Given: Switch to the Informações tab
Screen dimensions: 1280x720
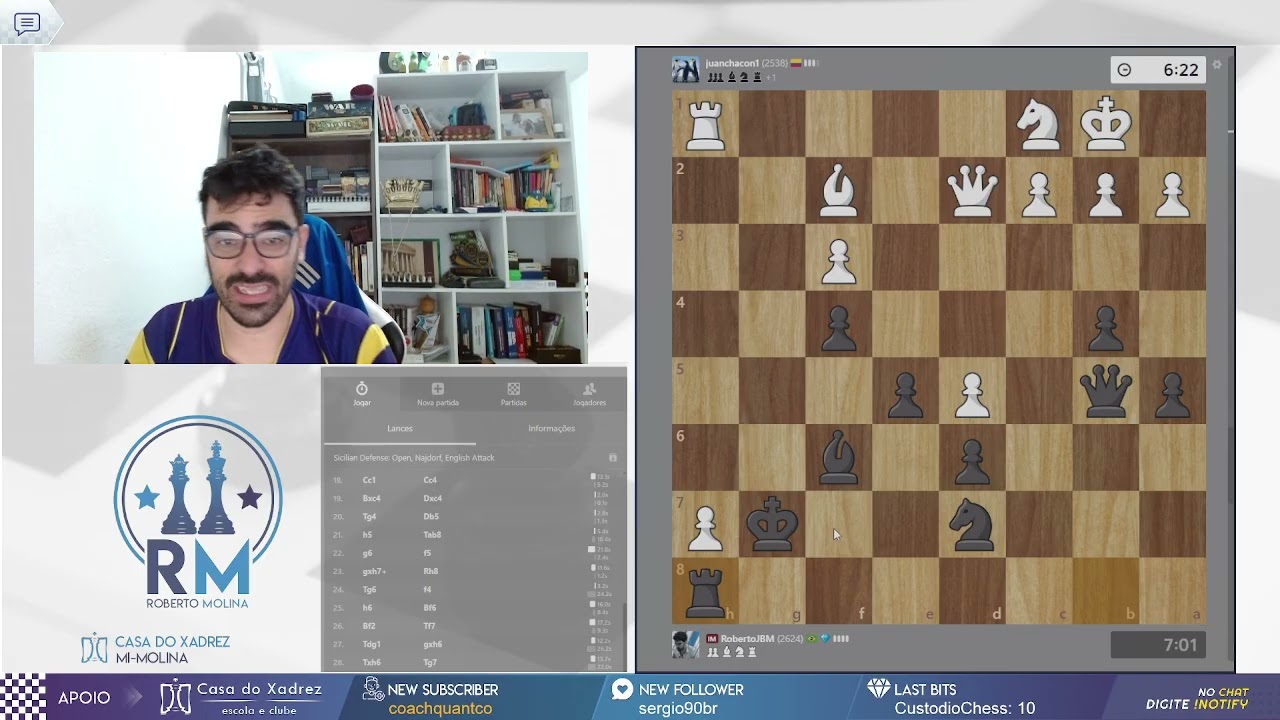Looking at the screenshot, I should (551, 428).
